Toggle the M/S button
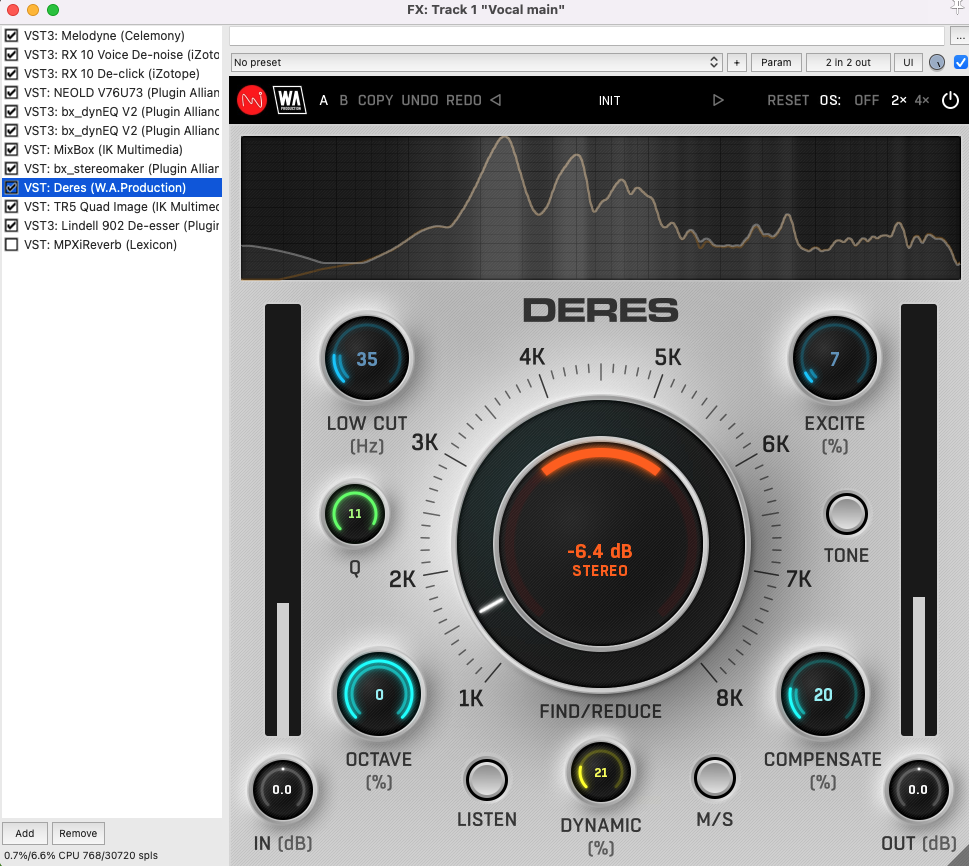Image resolution: width=969 pixels, height=866 pixels. [714, 778]
